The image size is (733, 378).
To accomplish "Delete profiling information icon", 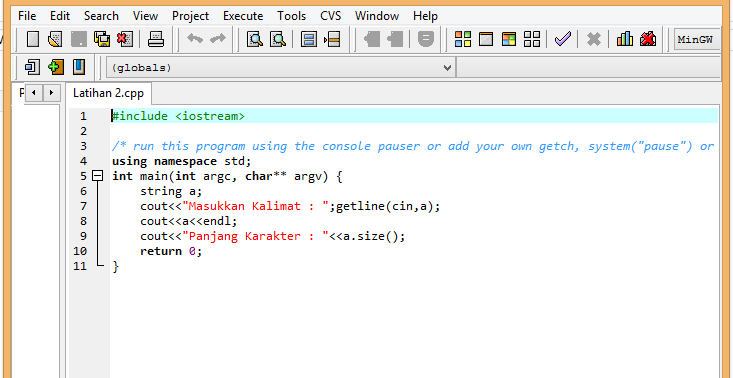I will pyautogui.click(x=648, y=39).
